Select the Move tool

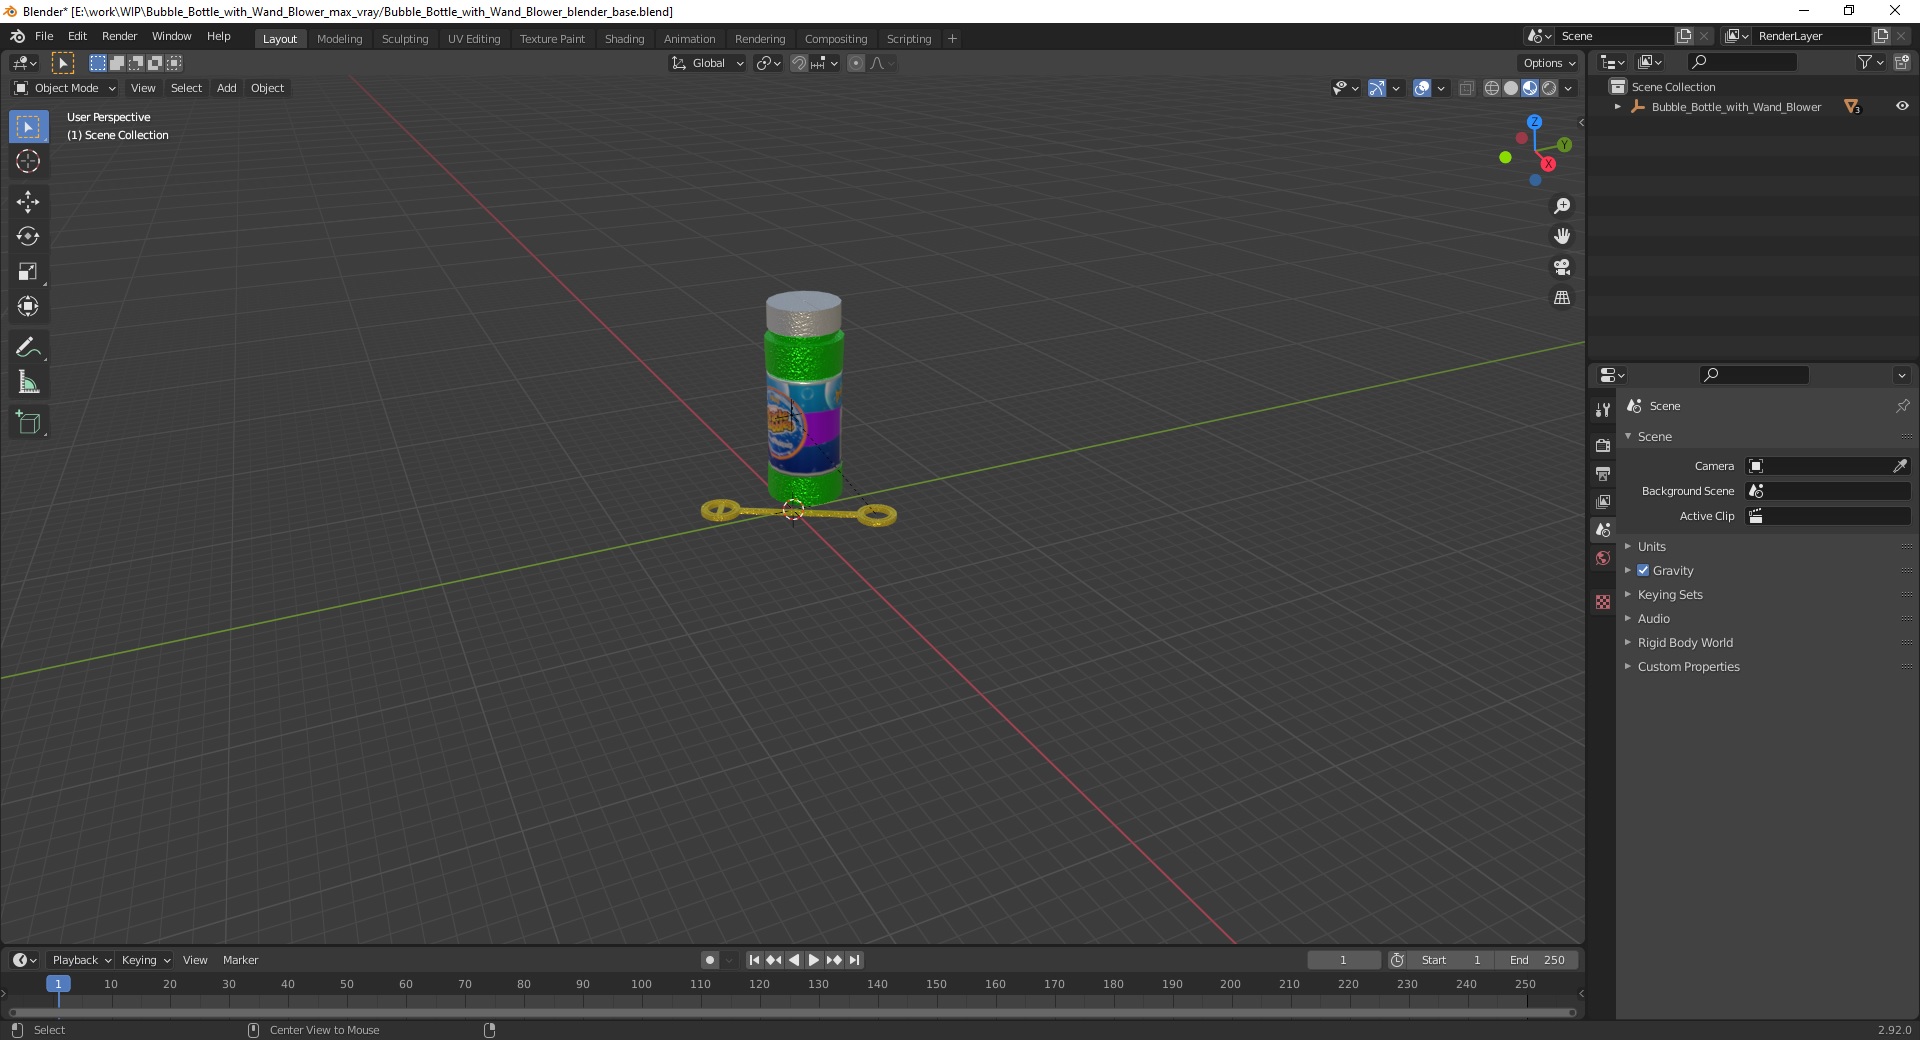pyautogui.click(x=28, y=202)
